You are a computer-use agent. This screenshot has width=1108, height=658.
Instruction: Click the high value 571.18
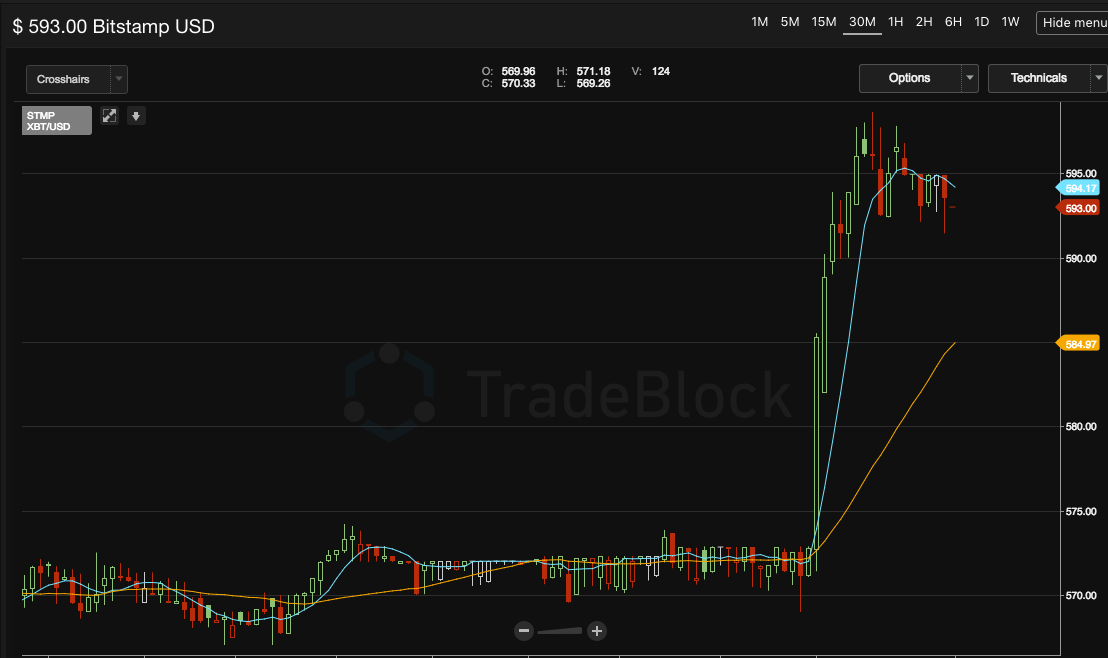[x=593, y=71]
